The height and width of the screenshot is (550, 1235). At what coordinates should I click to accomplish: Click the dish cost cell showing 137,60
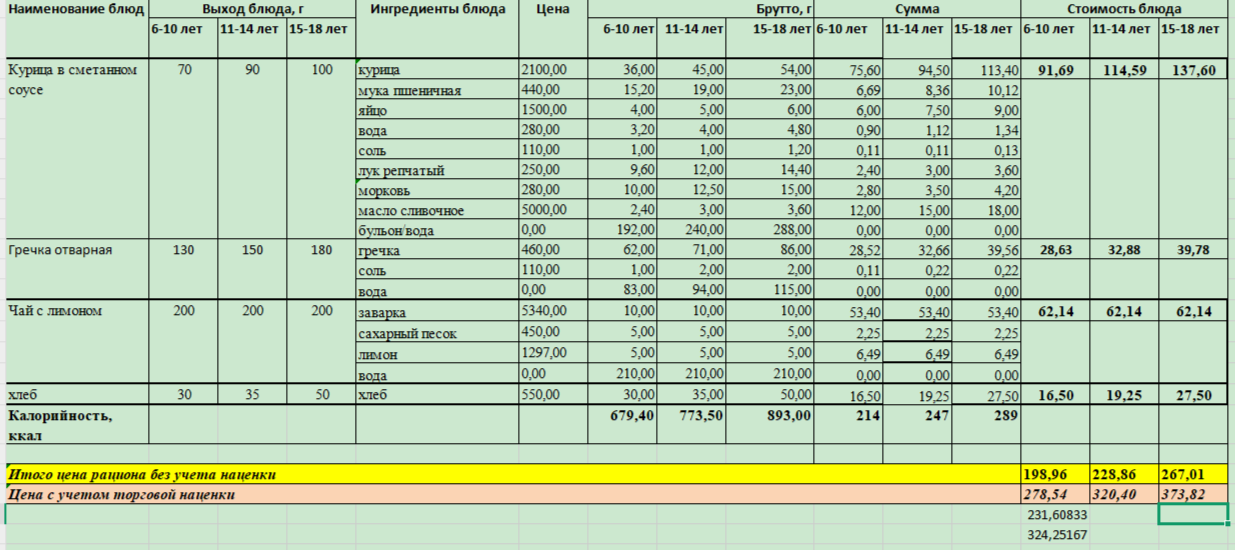point(1193,71)
